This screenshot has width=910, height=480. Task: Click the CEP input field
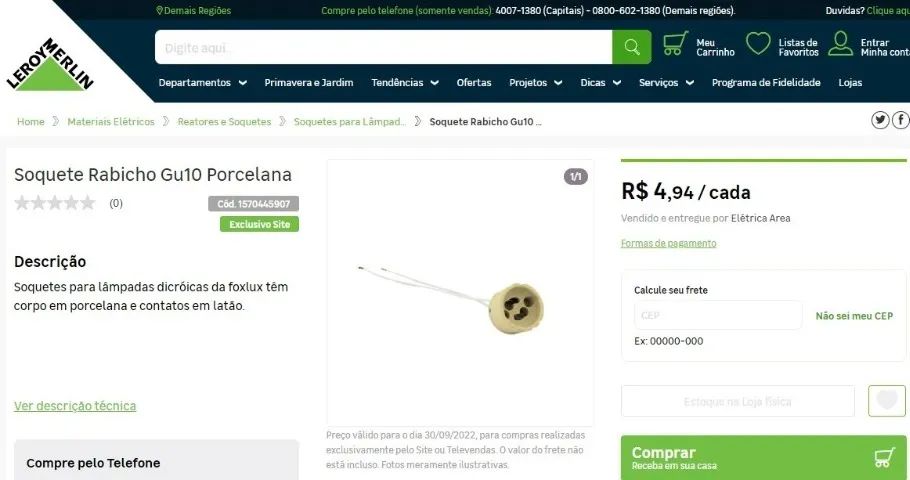click(x=718, y=315)
